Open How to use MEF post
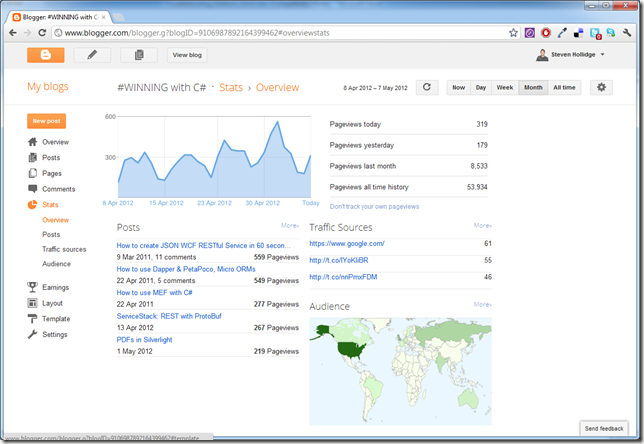The width and height of the screenshot is (644, 444). 154,292
